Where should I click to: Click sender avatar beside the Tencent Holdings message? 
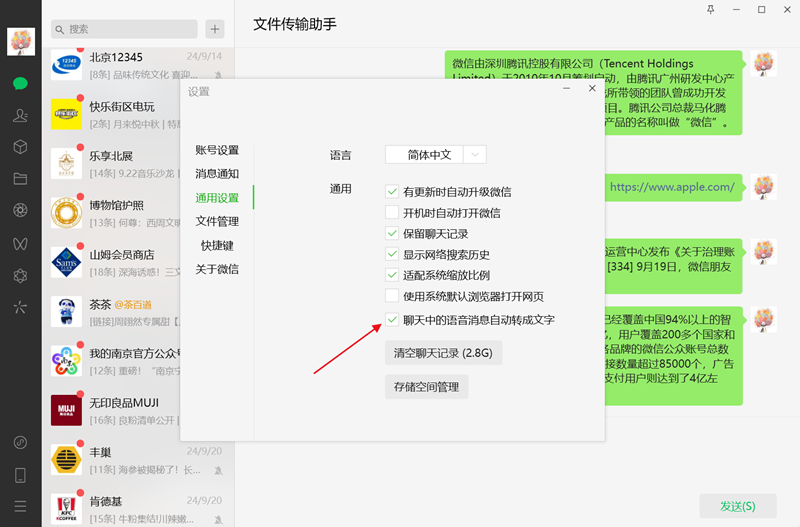[x=764, y=64]
